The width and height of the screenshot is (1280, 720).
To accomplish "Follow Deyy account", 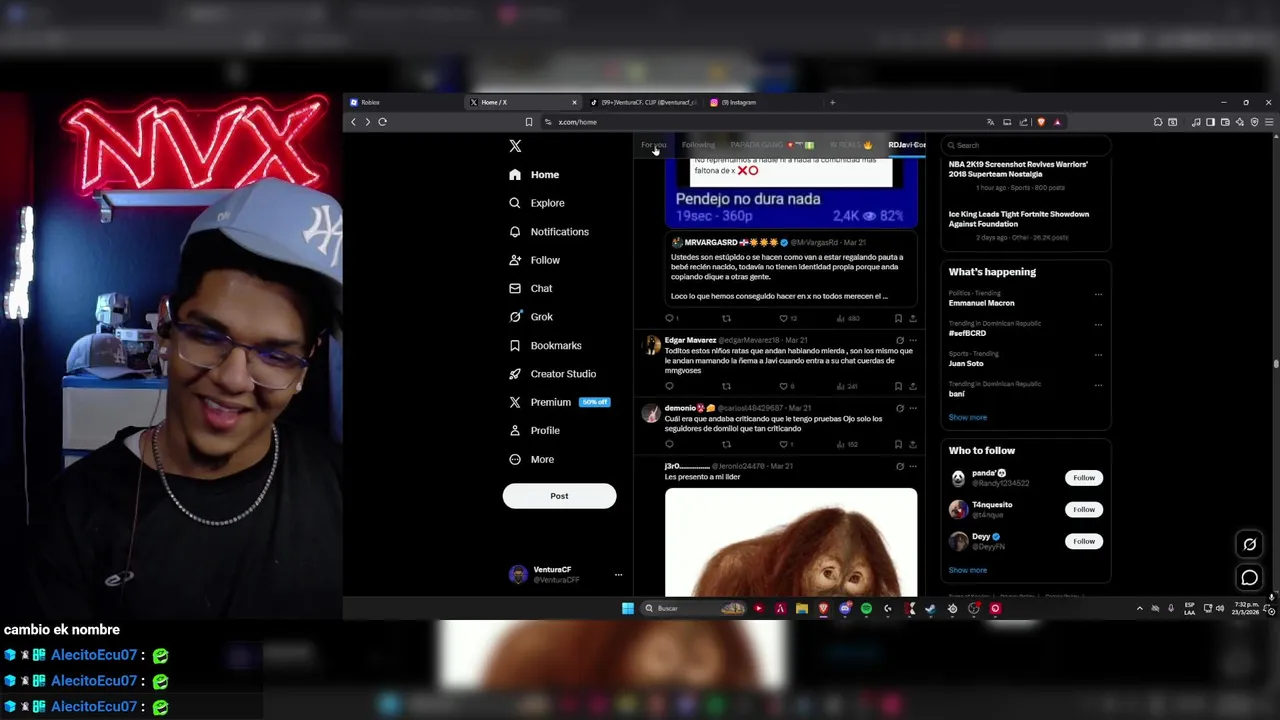I will tap(1084, 542).
